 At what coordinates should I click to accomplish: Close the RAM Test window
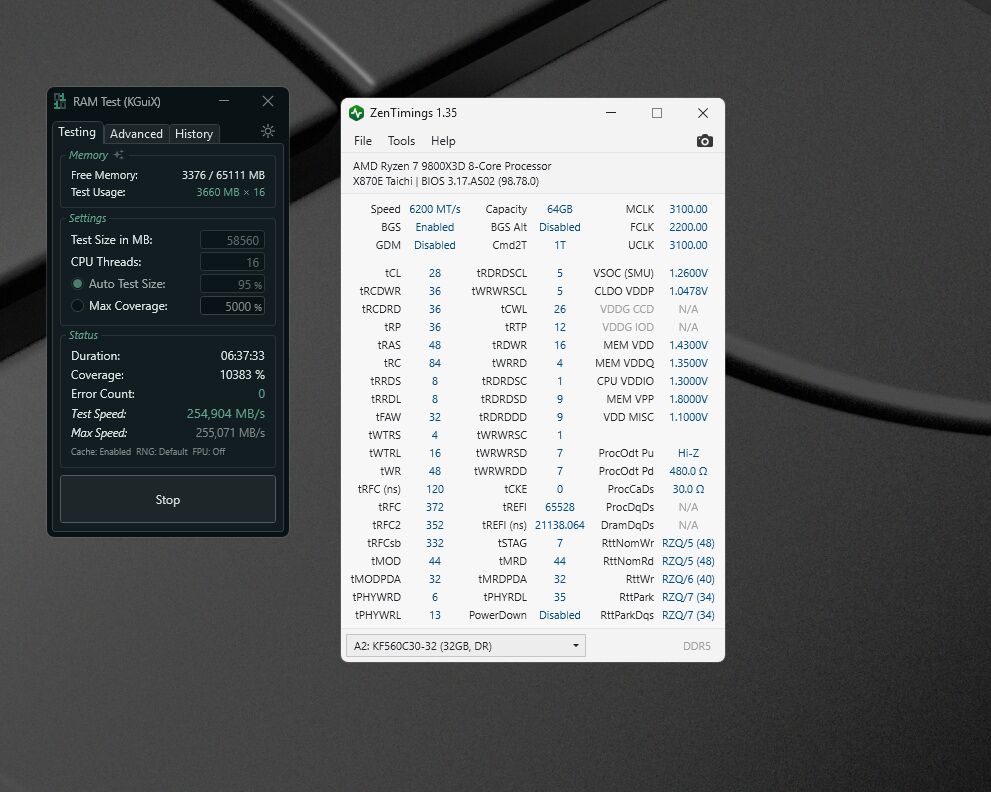(268, 101)
